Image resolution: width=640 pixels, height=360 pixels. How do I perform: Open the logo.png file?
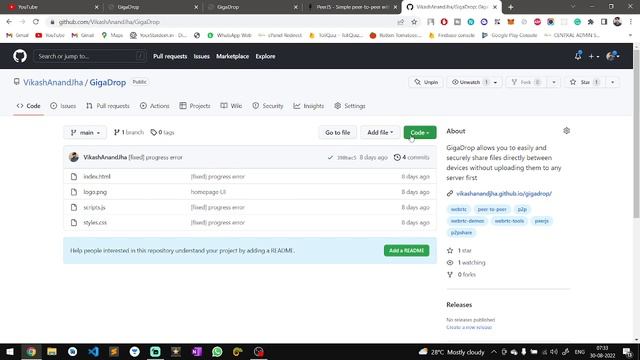click(x=95, y=192)
